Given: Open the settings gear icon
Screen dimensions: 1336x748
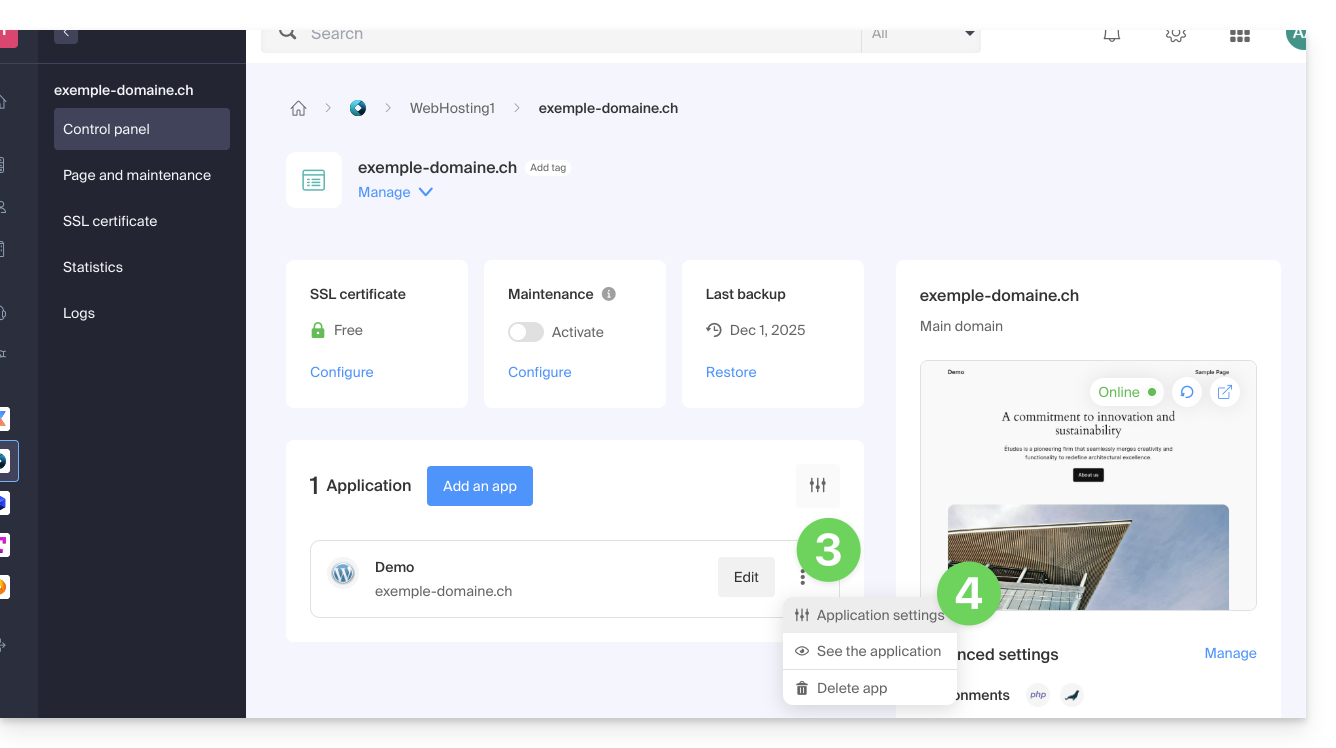Looking at the screenshot, I should pos(1175,35).
